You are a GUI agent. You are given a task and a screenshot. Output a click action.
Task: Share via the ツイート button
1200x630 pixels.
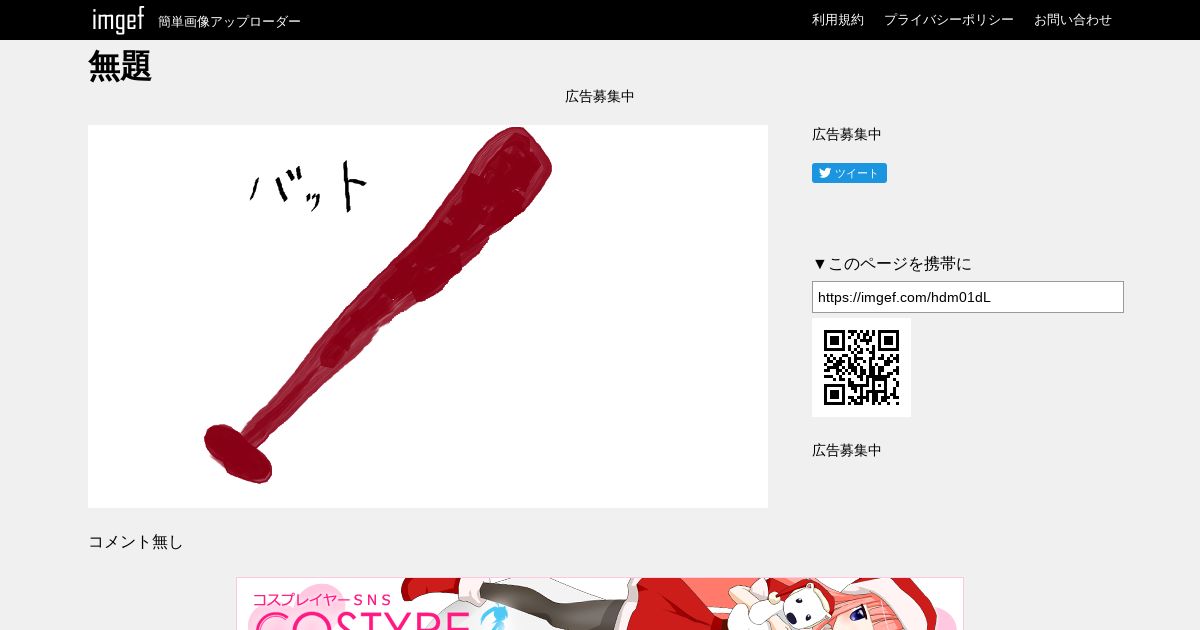point(849,173)
